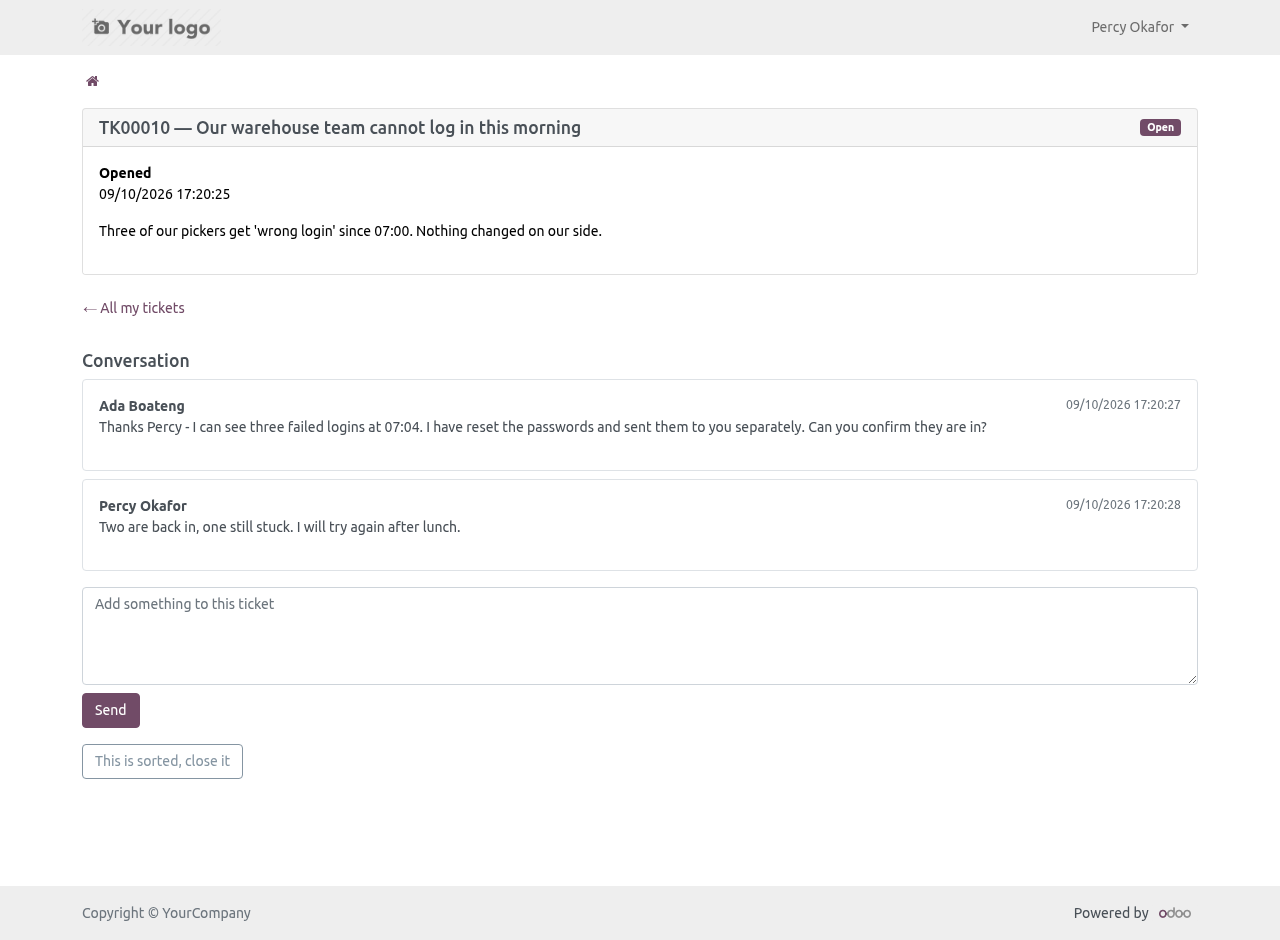Click Copyright © YourCompany text
Screen dimensions: 1280x940
pos(166,913)
